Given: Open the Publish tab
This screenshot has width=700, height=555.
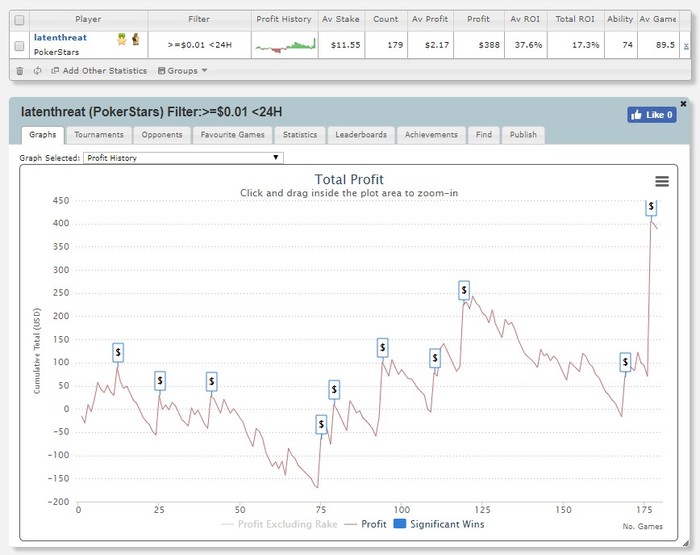Looking at the screenshot, I should [x=523, y=135].
